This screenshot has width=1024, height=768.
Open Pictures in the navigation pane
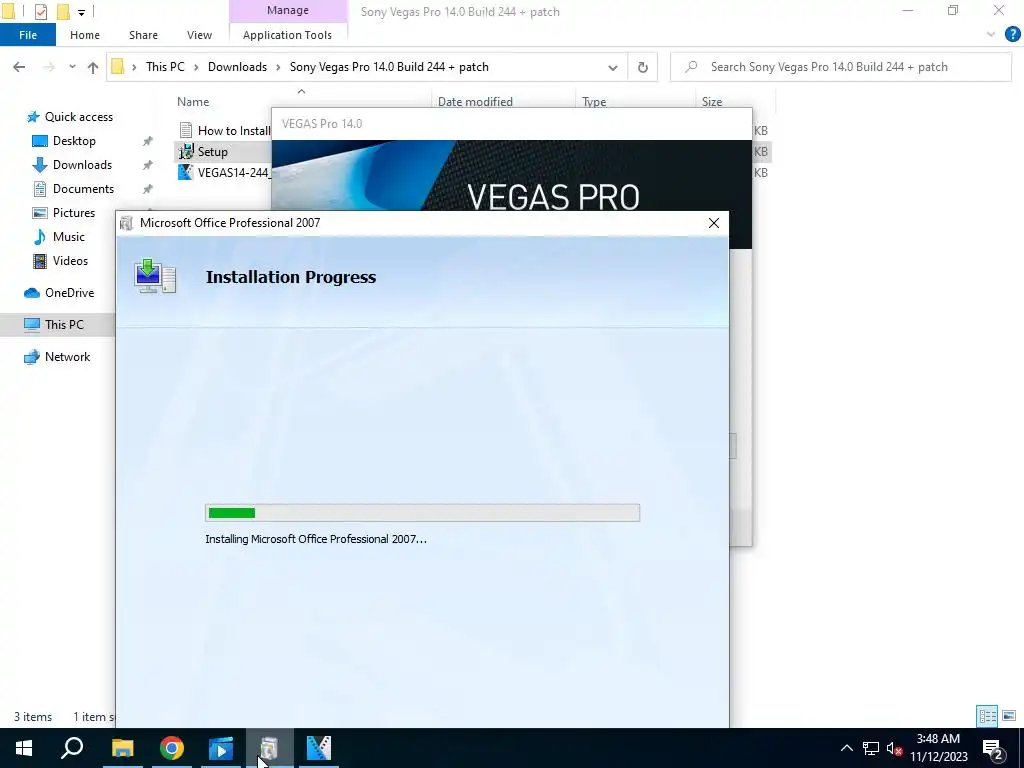73,213
